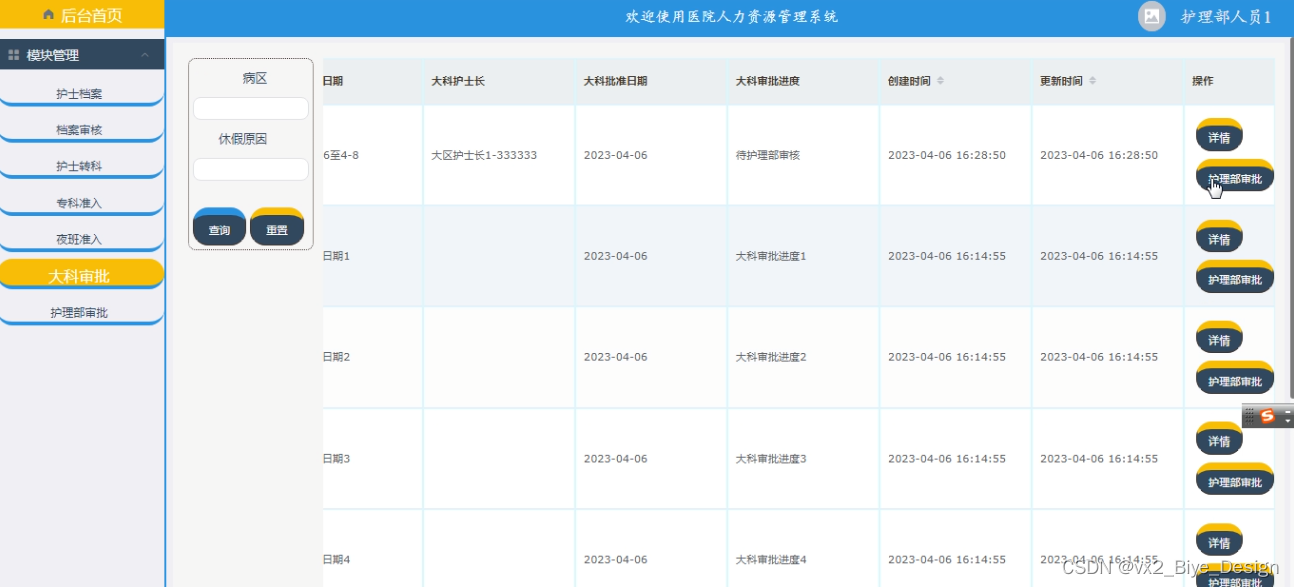Click the 重置 reset button
This screenshot has width=1294, height=587.
[x=277, y=227]
